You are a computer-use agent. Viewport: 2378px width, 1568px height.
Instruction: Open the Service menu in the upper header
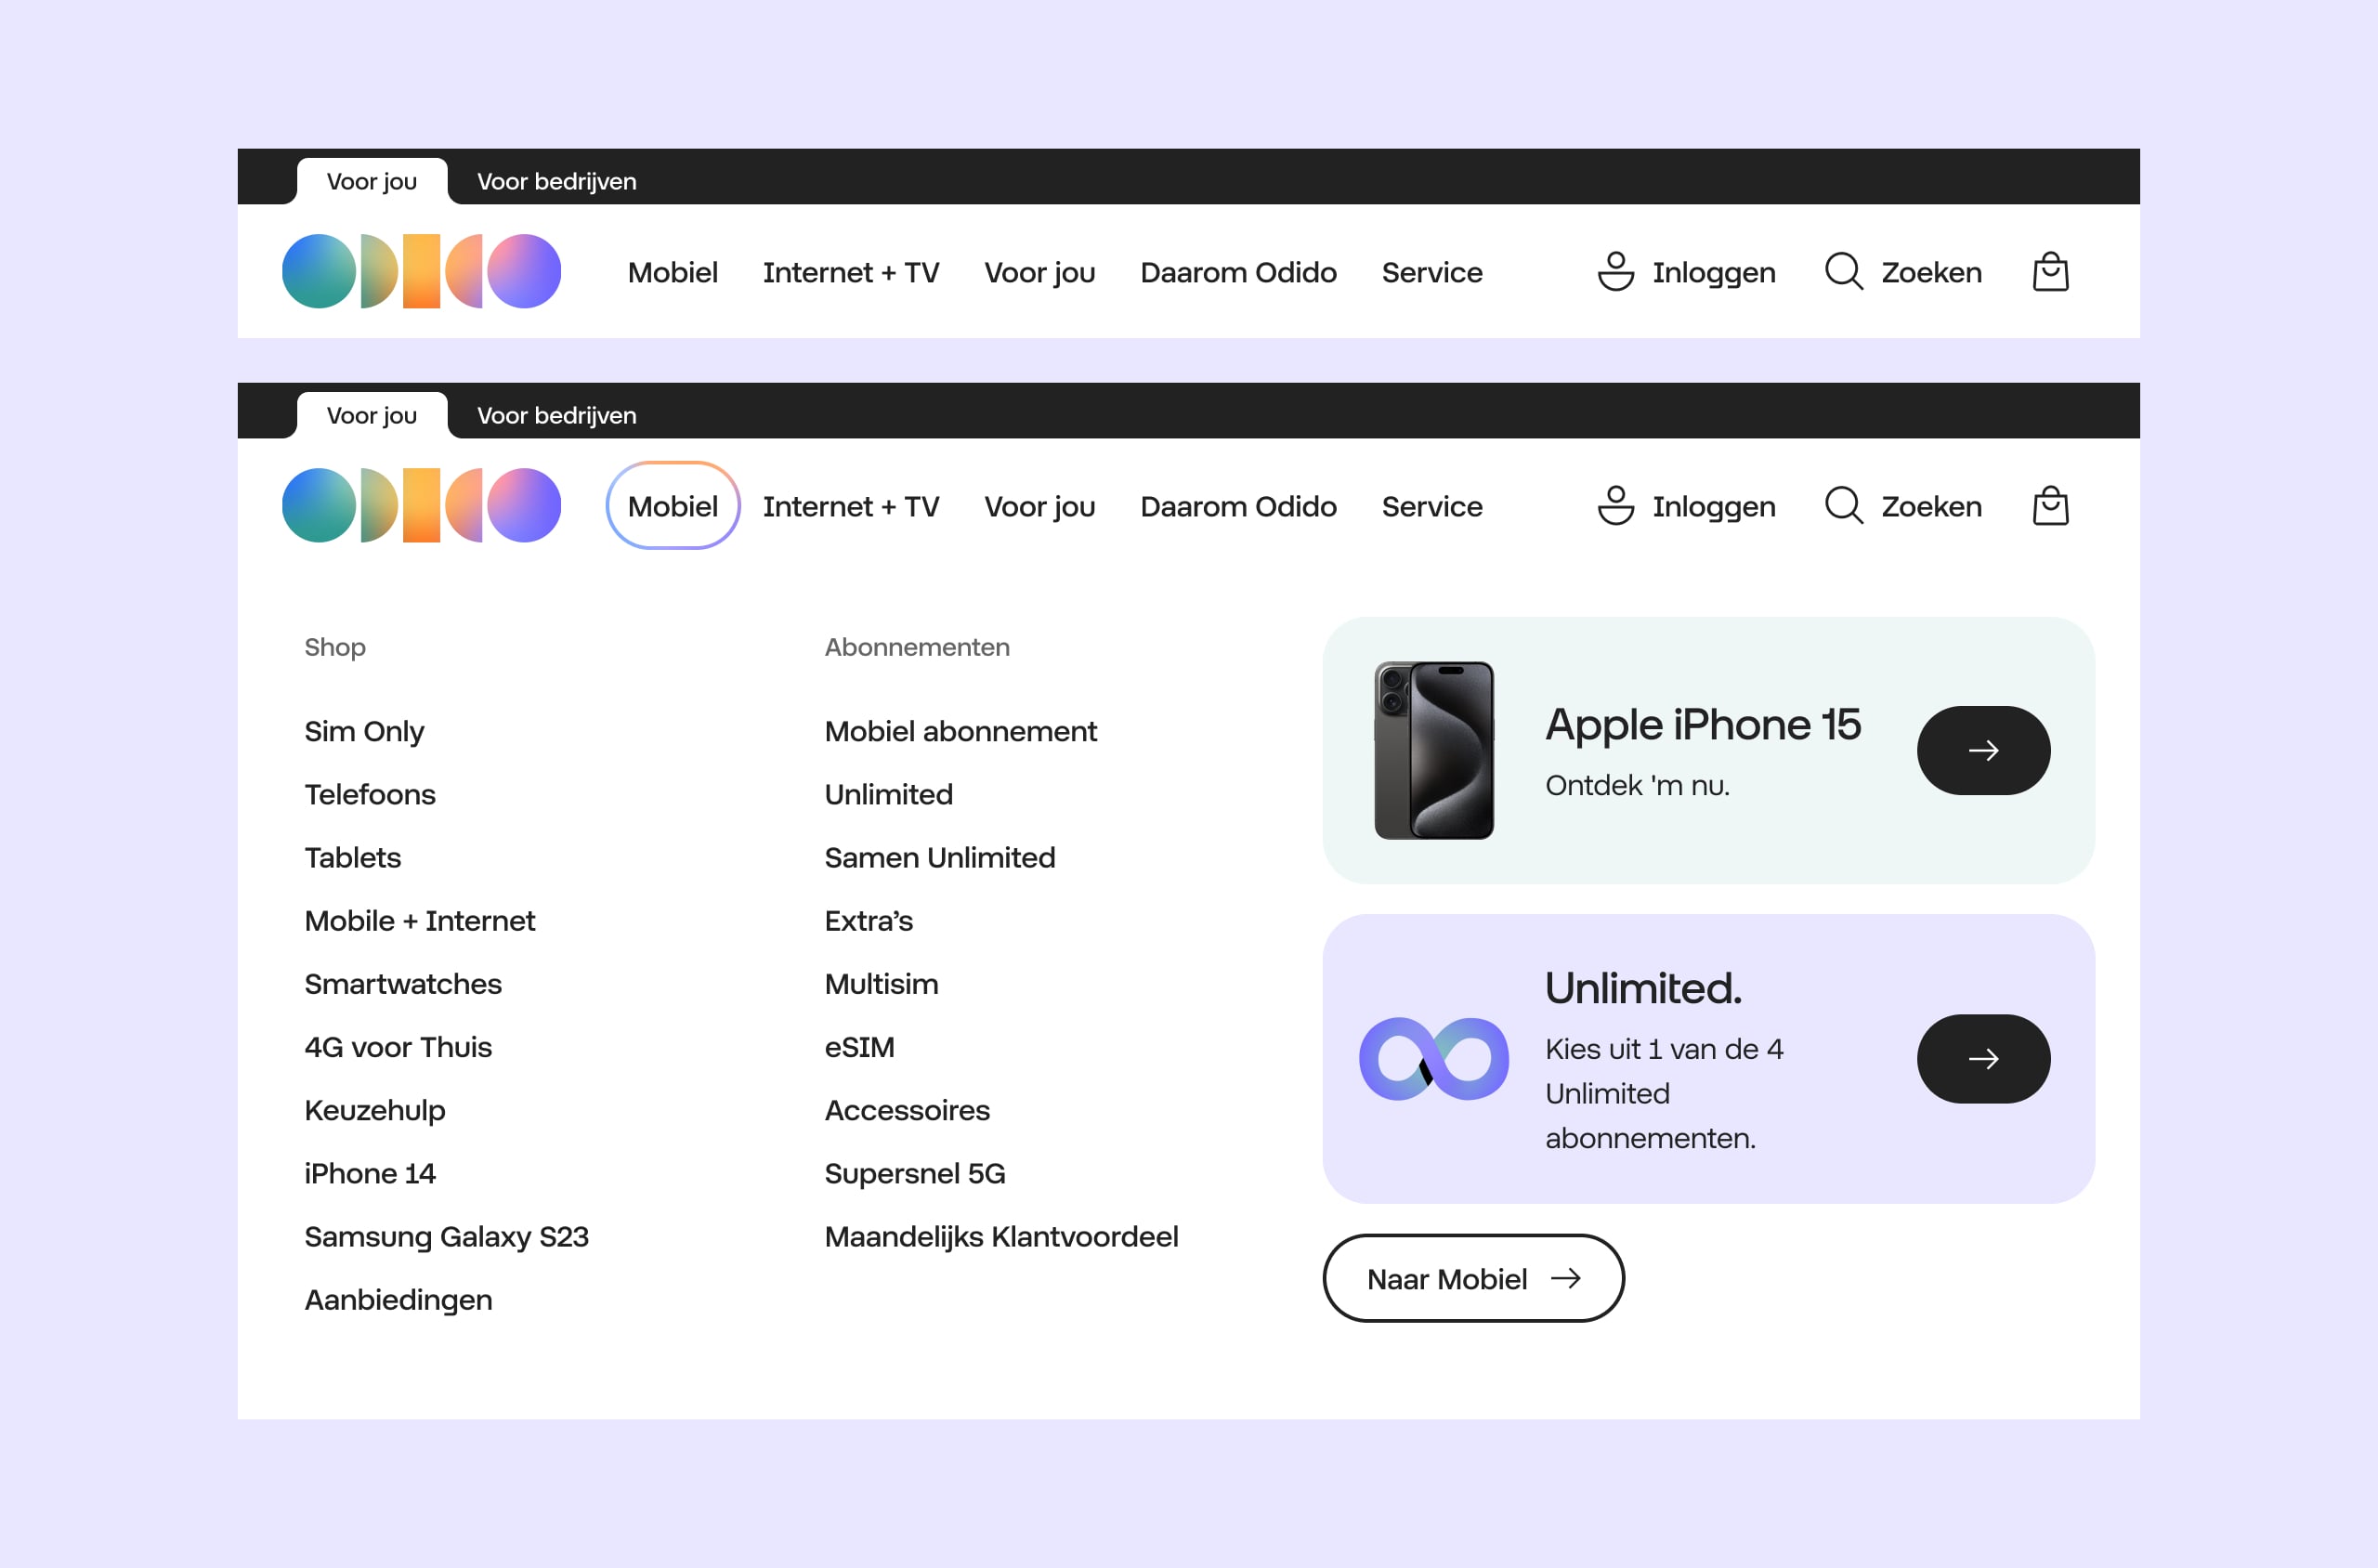tap(1432, 272)
